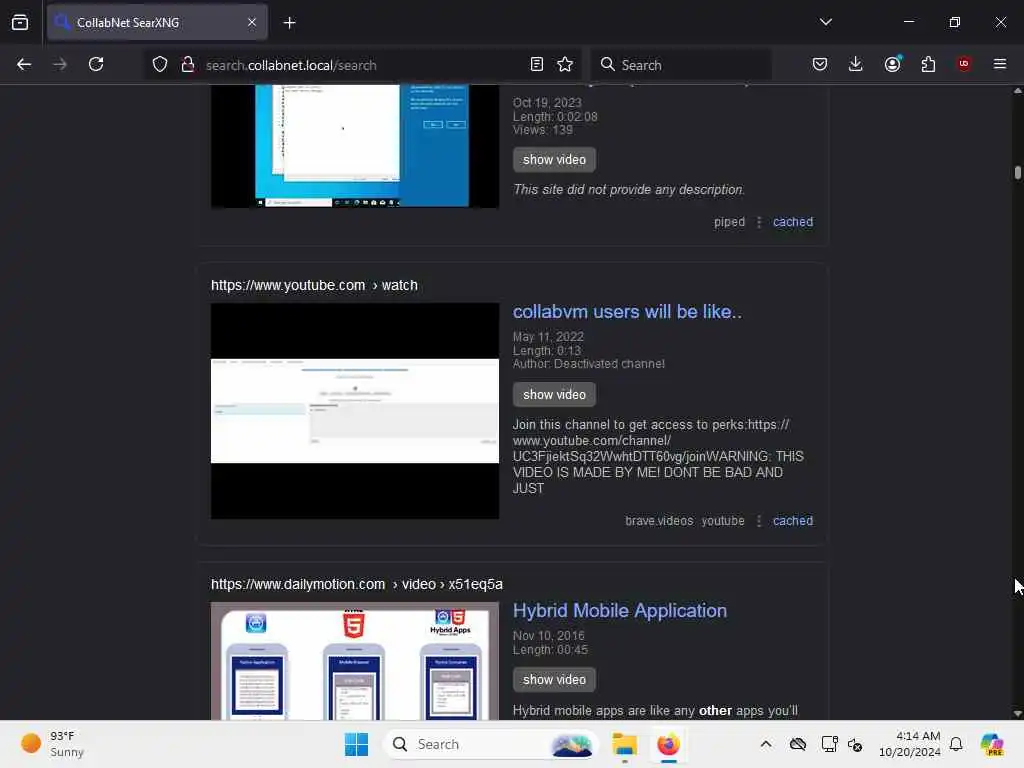Open youtube result options dots menu

click(759, 520)
